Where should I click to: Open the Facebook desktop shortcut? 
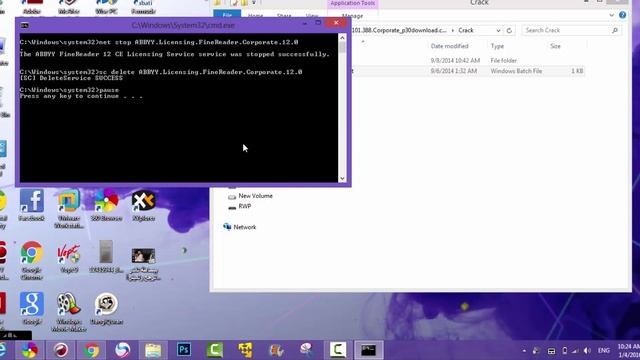pyautogui.click(x=31, y=205)
